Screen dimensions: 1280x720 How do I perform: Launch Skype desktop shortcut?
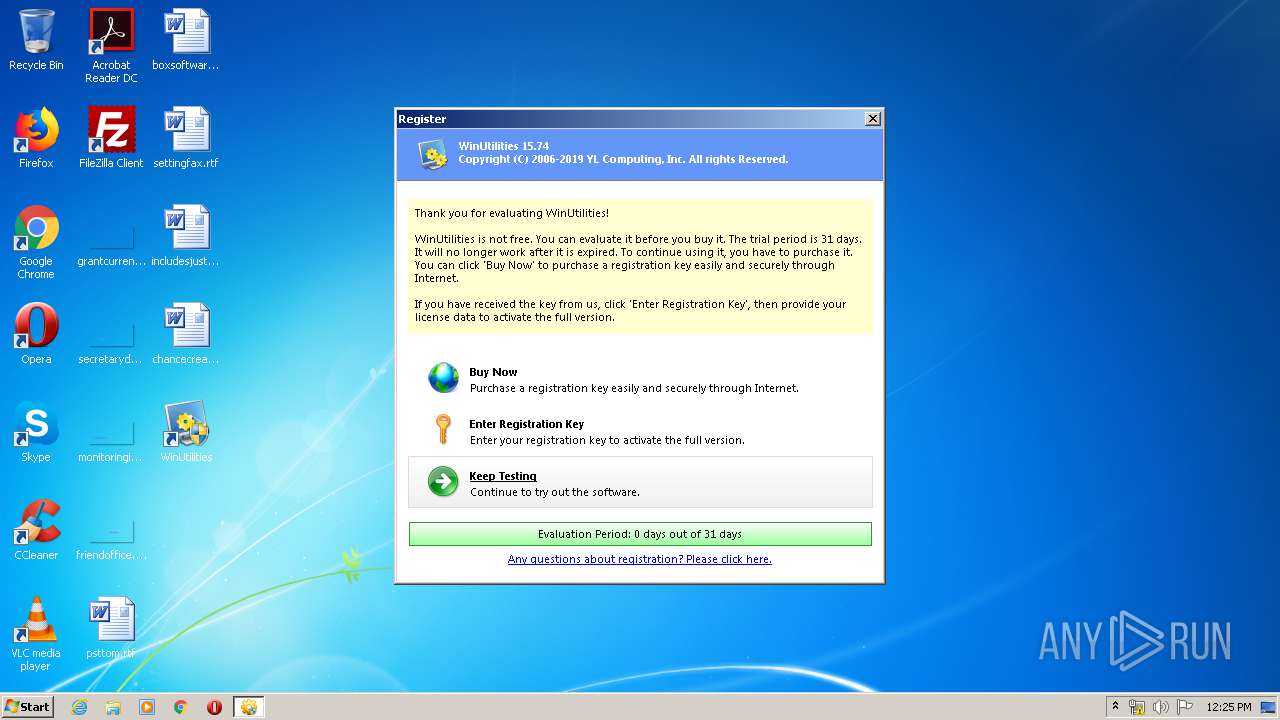click(36, 432)
